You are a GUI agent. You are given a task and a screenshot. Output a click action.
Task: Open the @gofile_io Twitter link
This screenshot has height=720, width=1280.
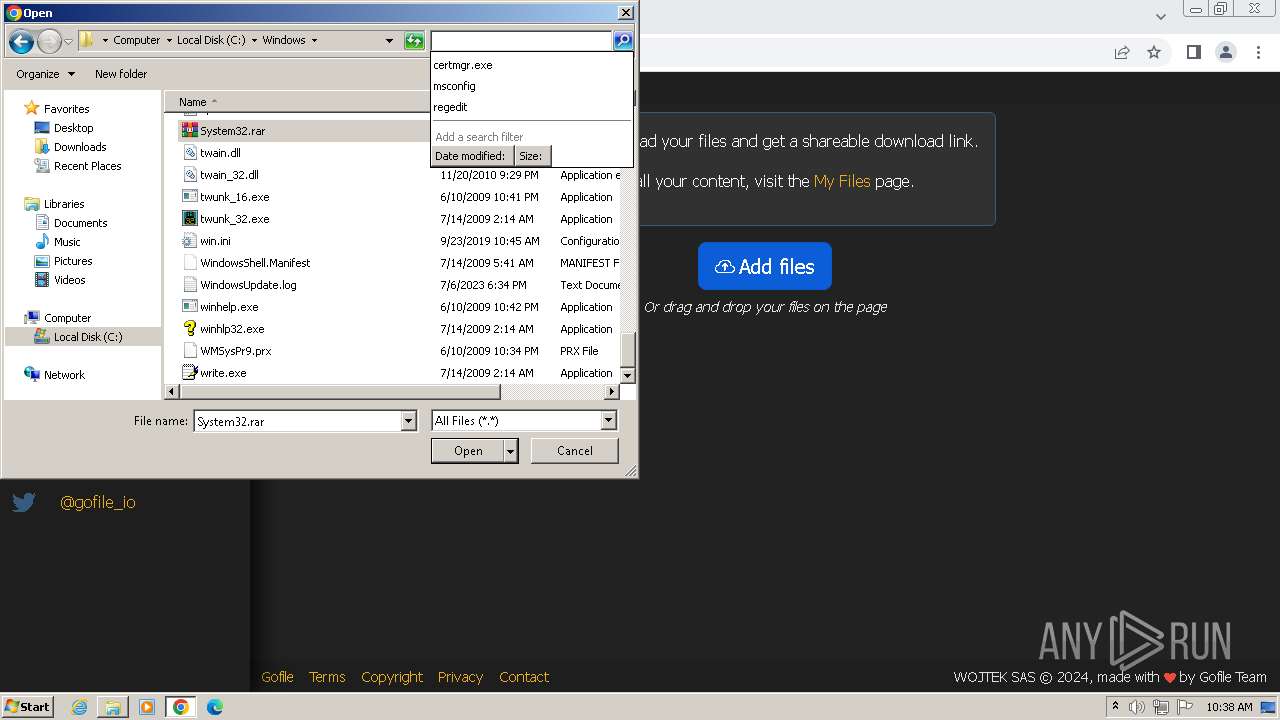click(x=98, y=502)
